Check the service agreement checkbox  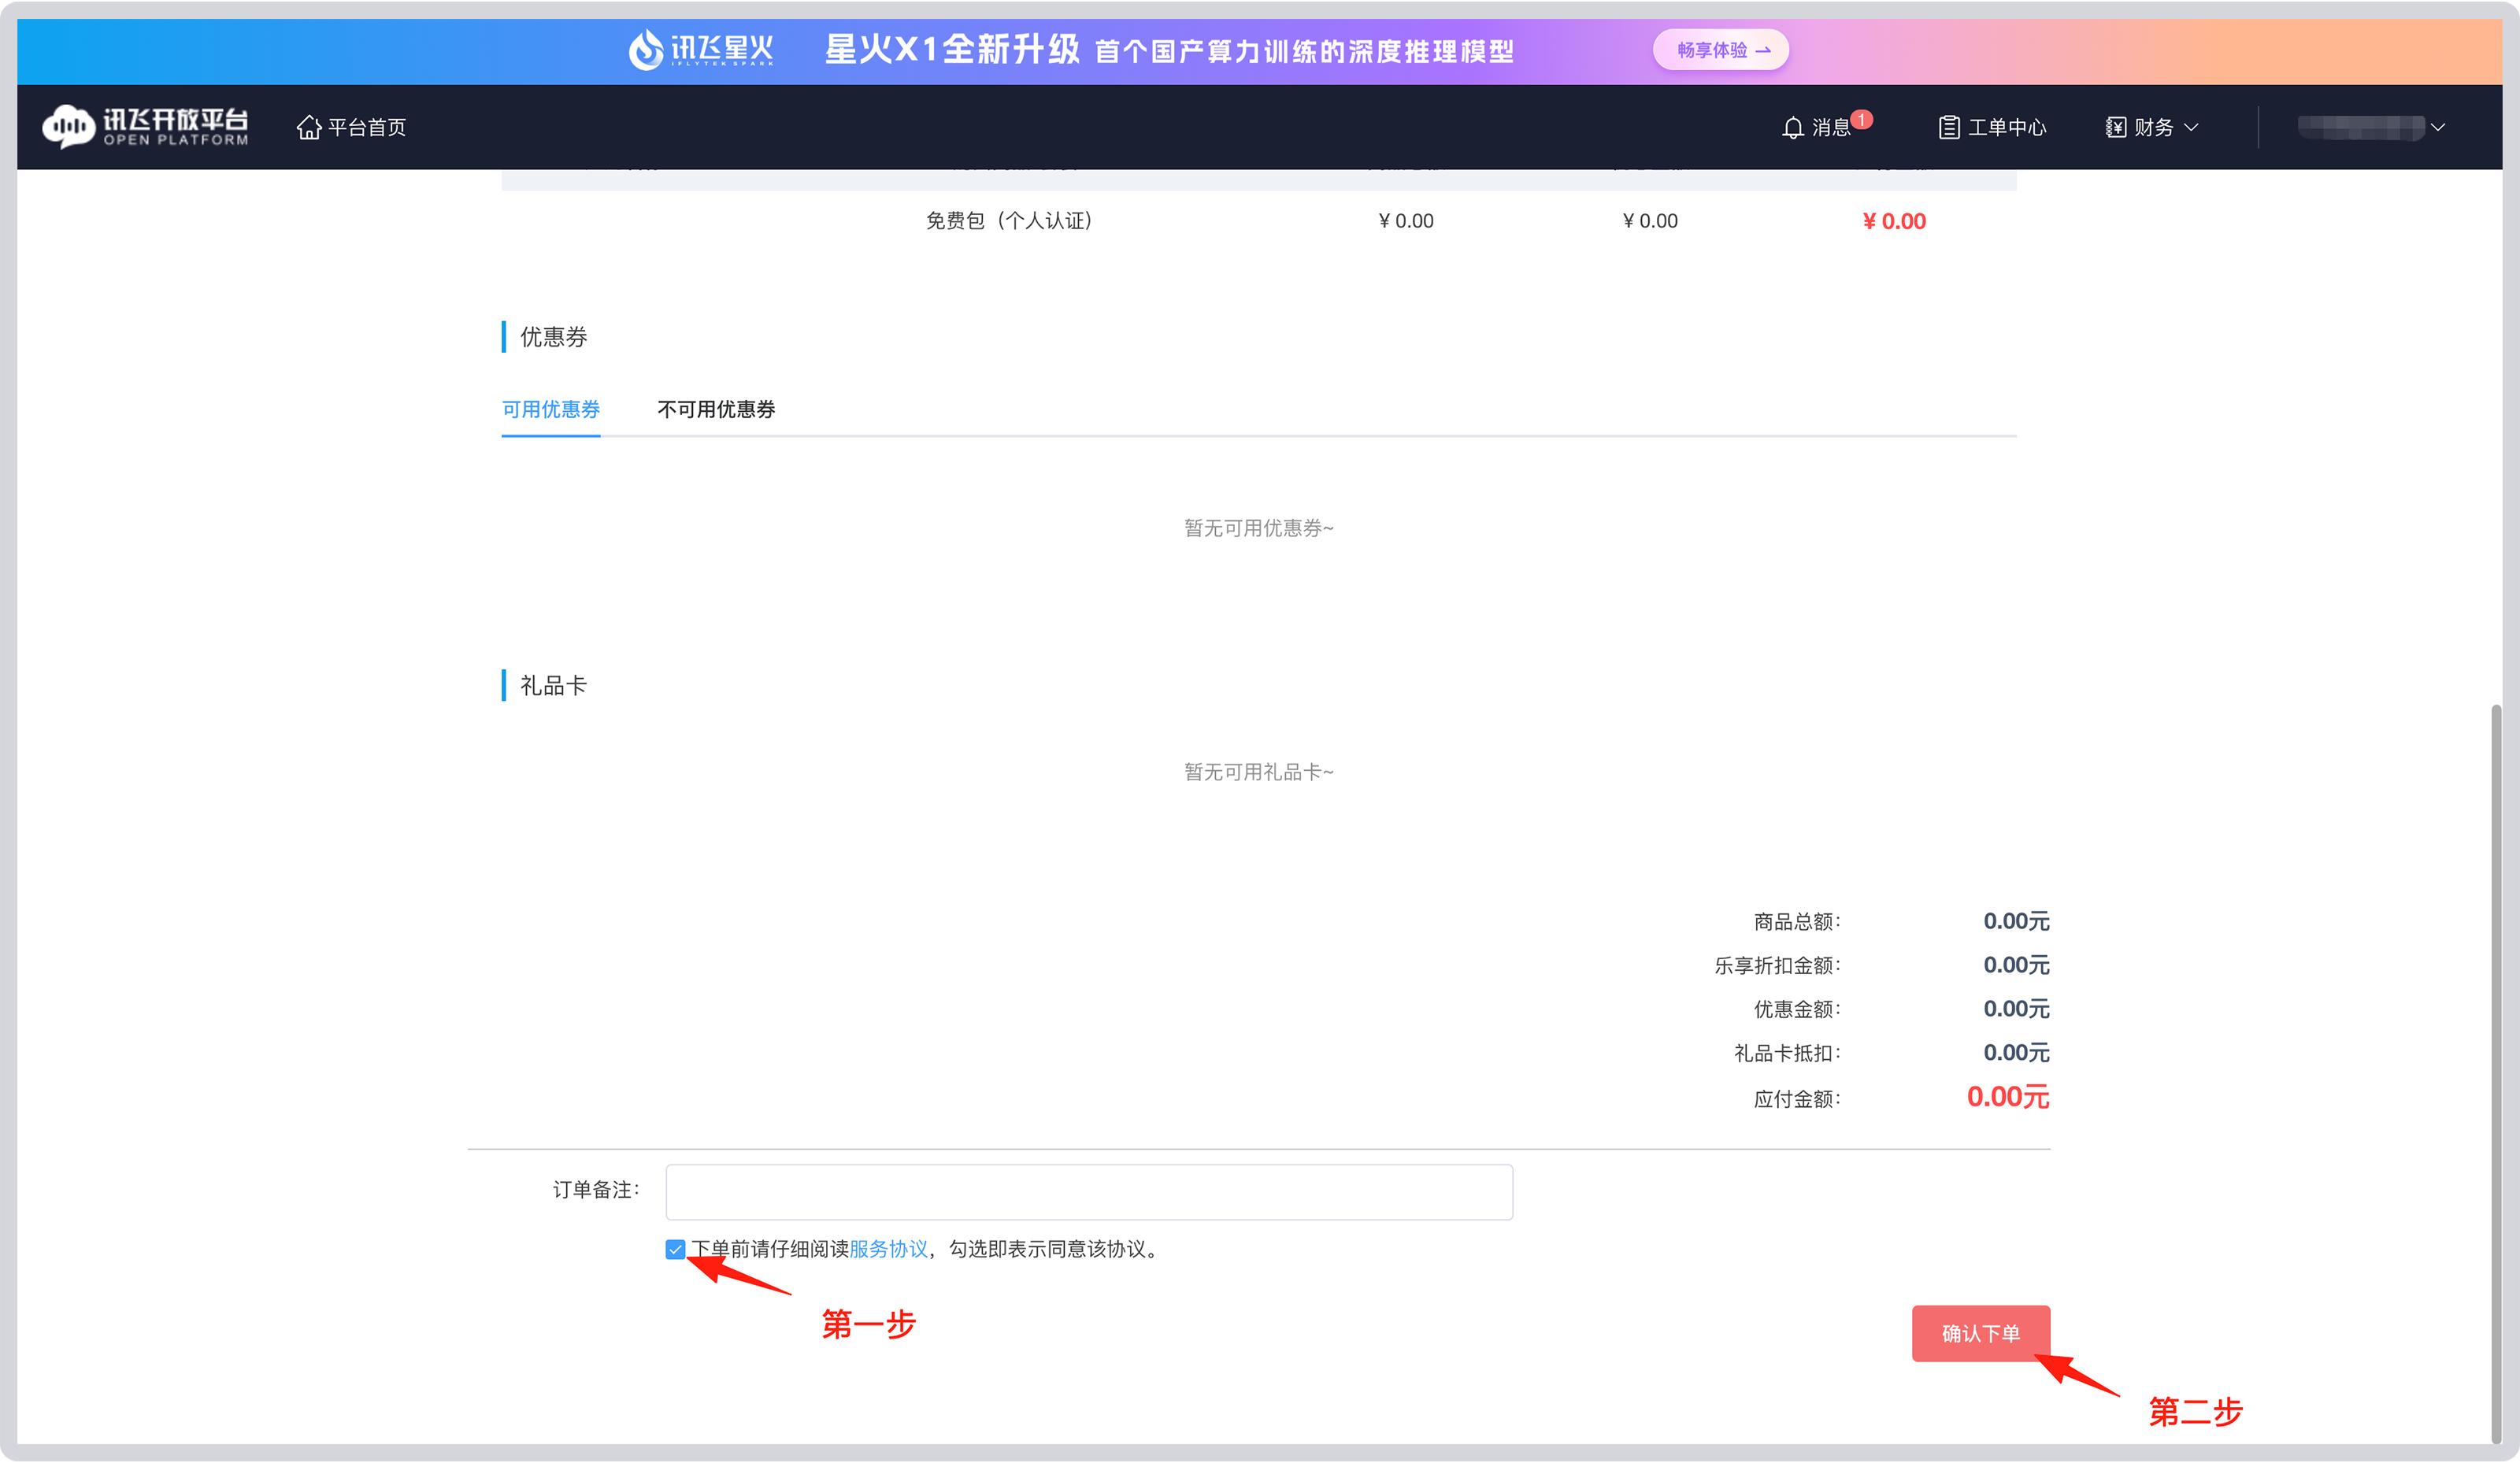coord(675,1249)
